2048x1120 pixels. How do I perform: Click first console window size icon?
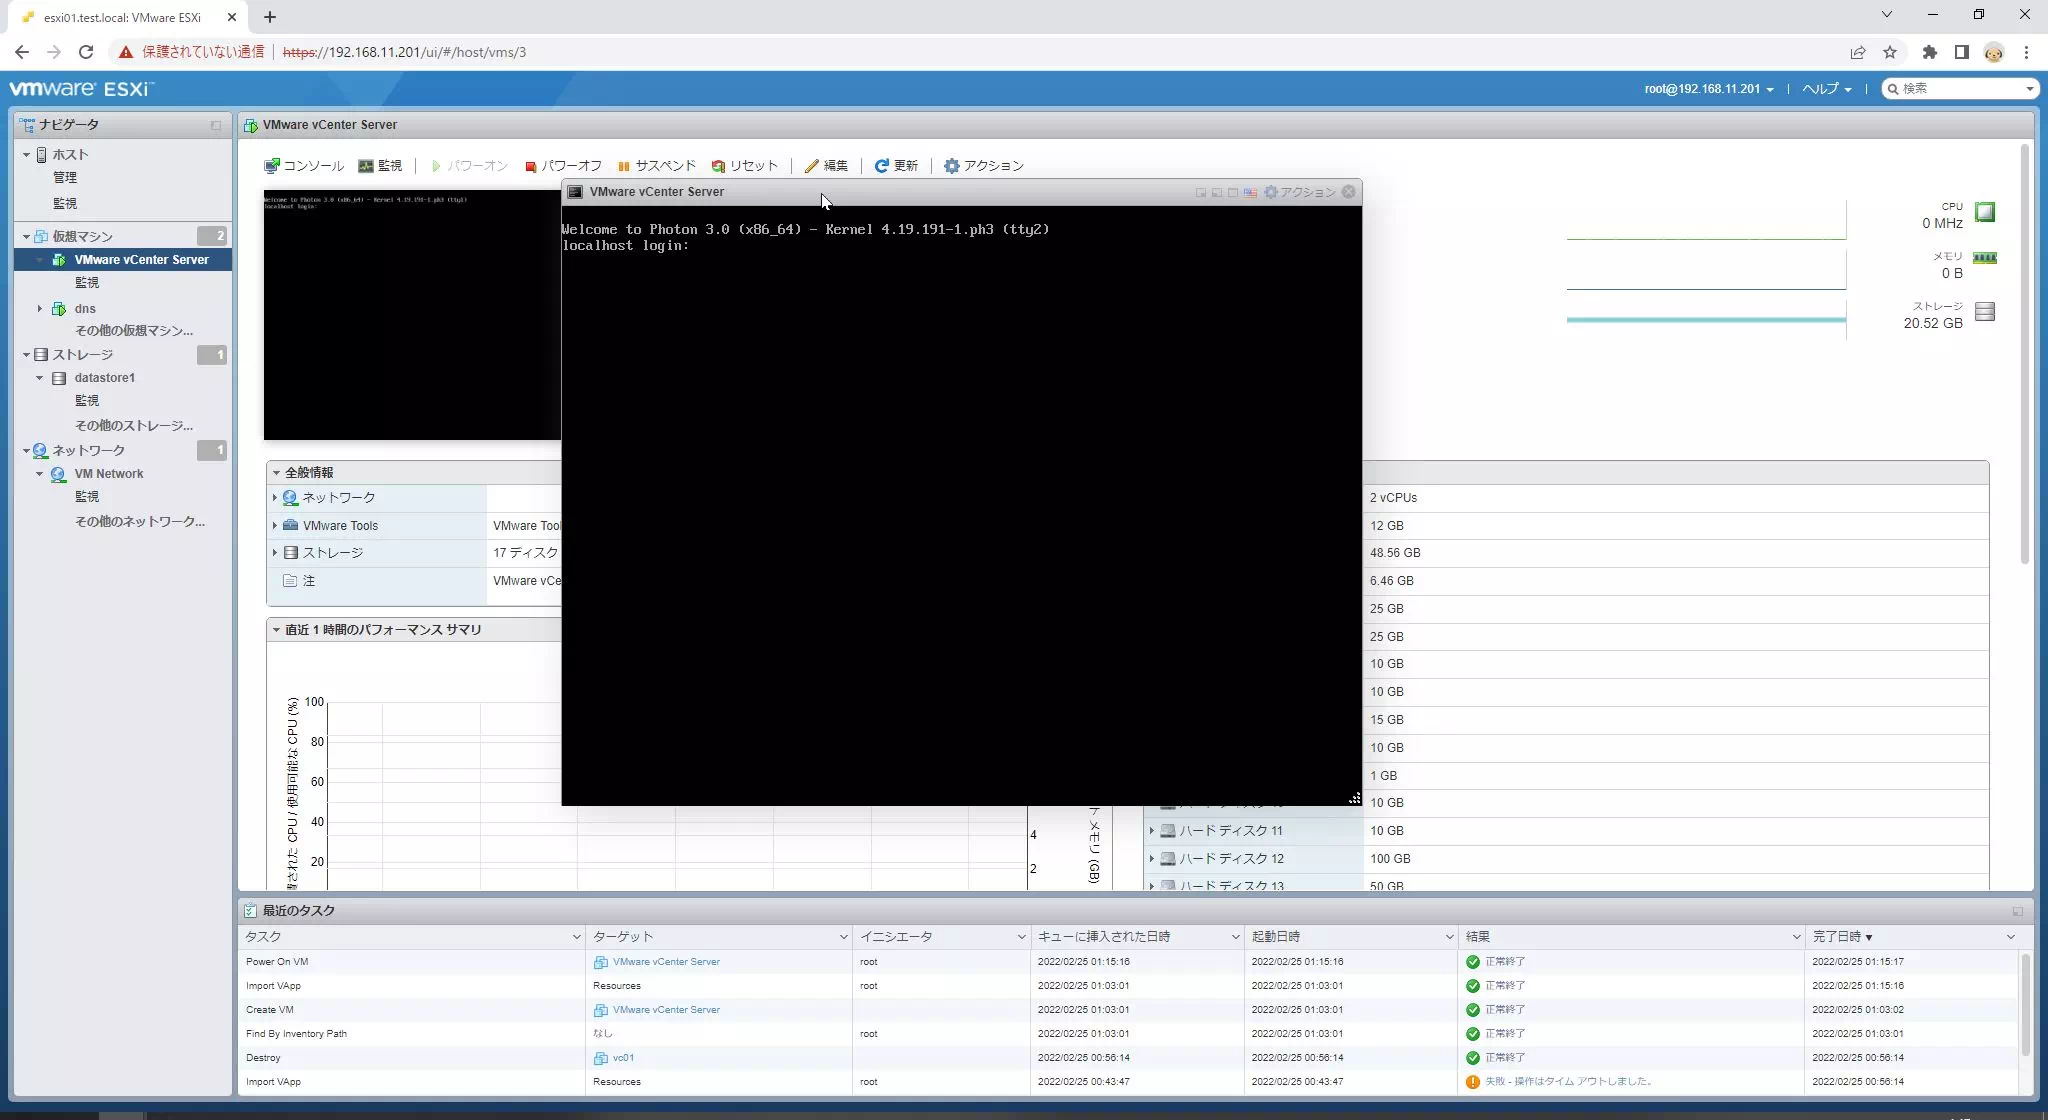[1201, 192]
